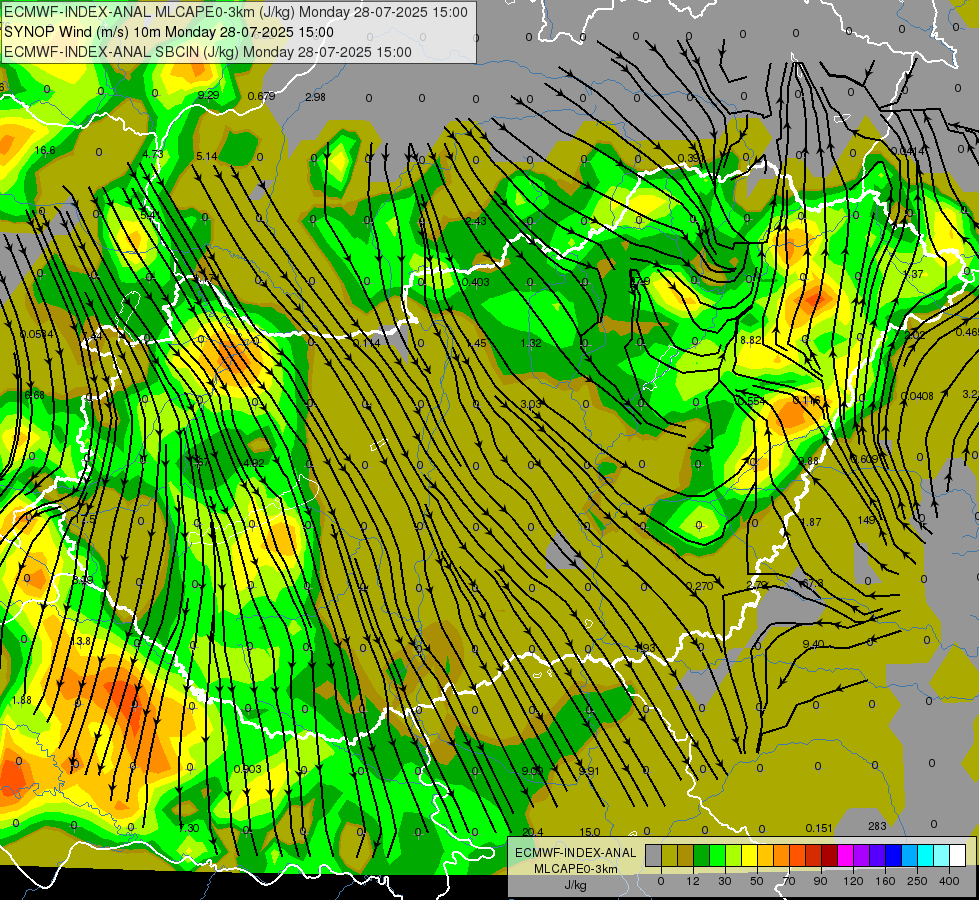Click the map value 15.0
The width and height of the screenshot is (979, 900).
coord(590,832)
